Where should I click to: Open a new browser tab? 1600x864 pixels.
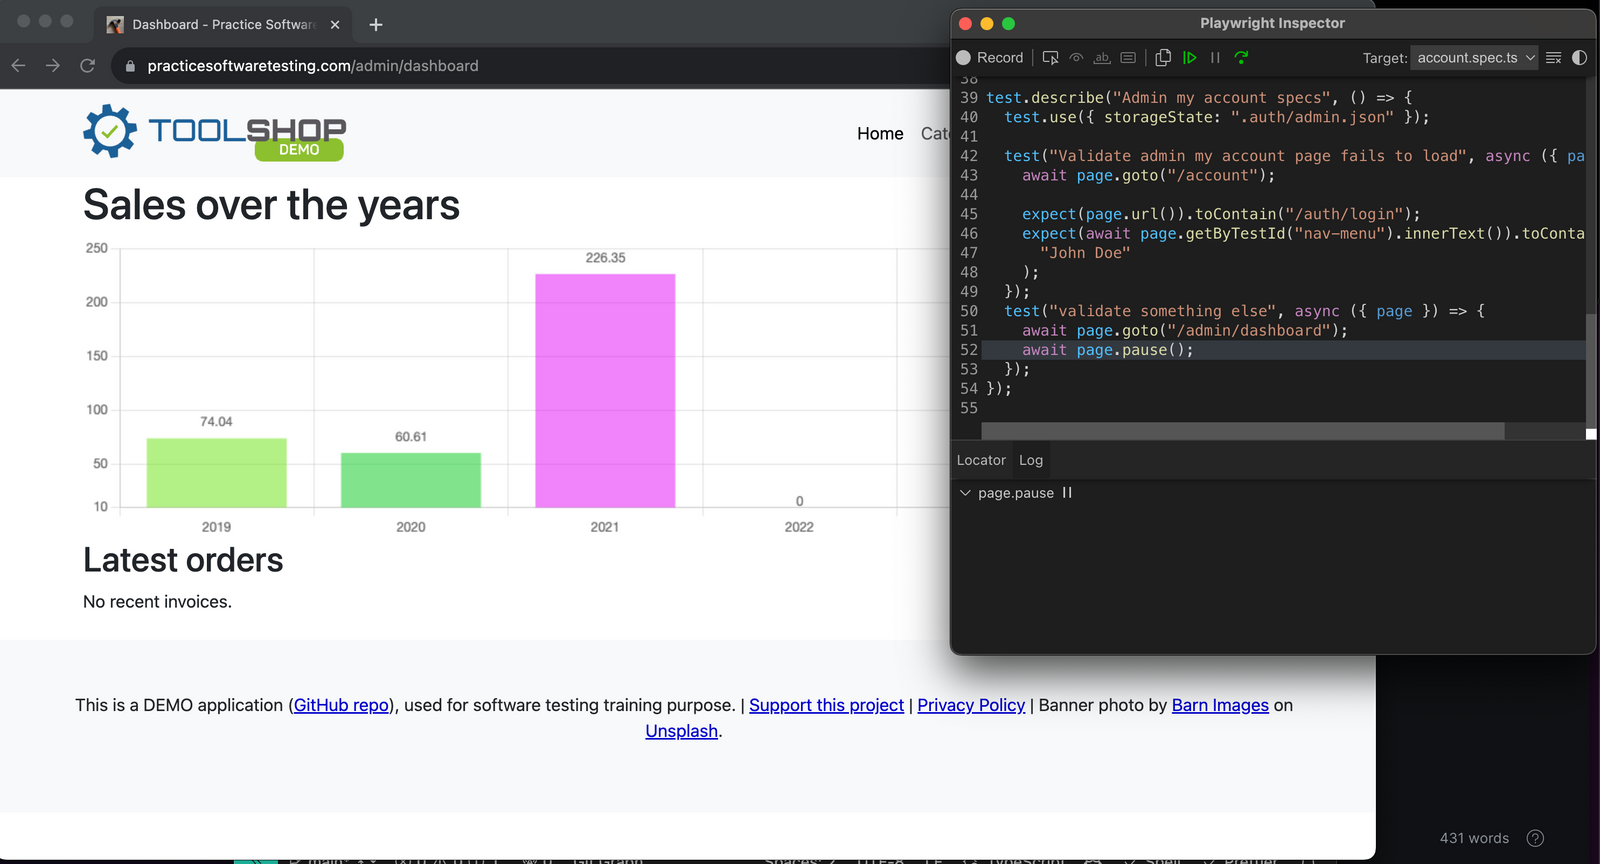(x=376, y=25)
